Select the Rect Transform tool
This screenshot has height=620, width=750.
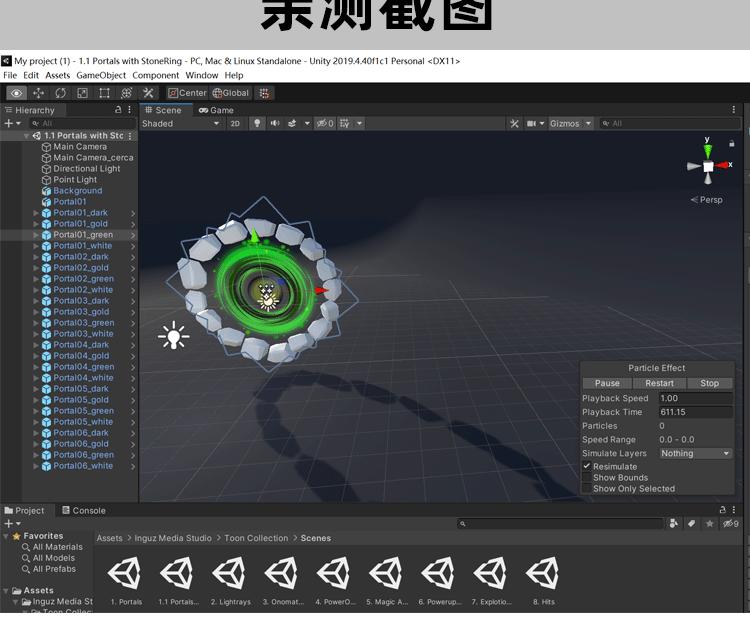pos(104,93)
